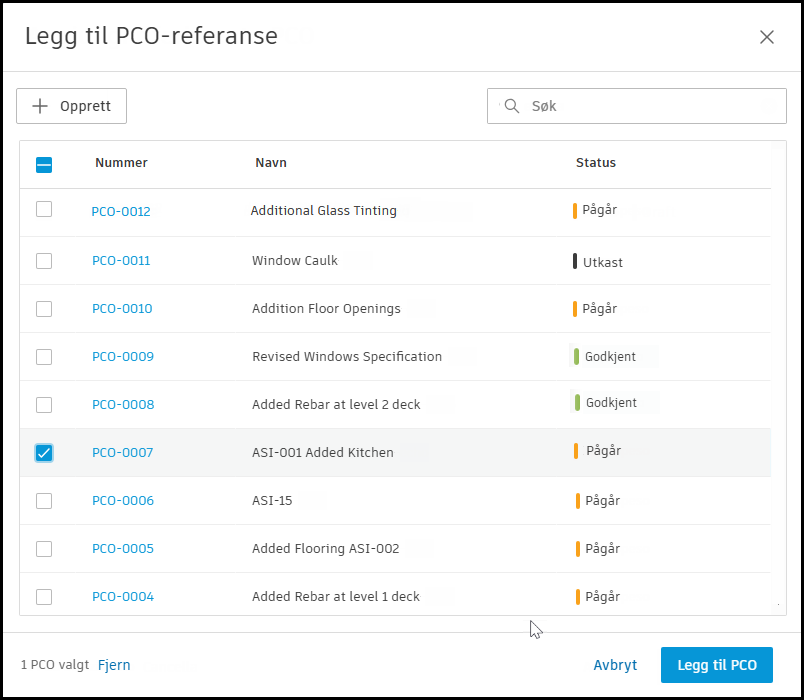
Task: Uncheck the PCO-0007 checkbox
Action: point(44,453)
